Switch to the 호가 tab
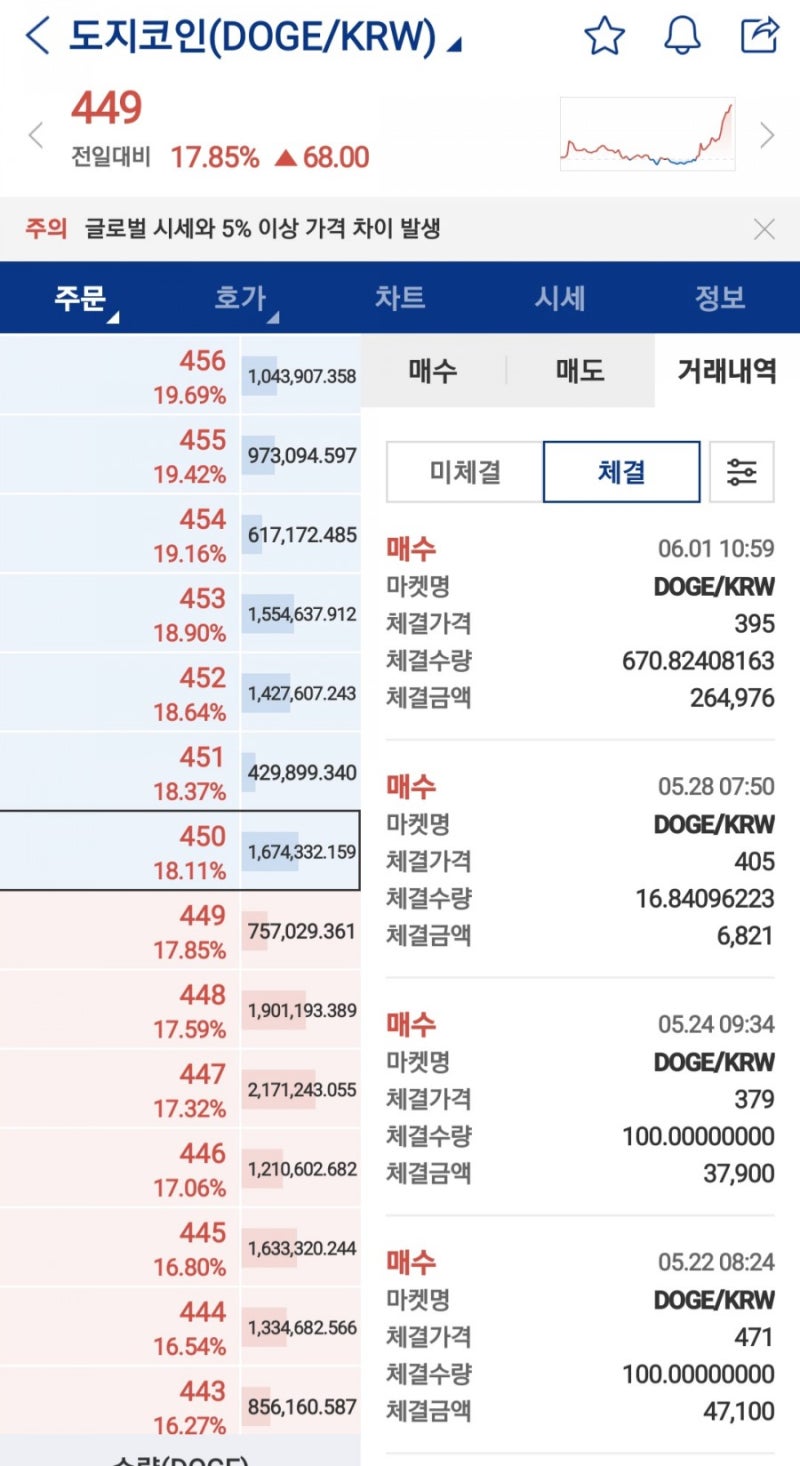Screen dimensions: 800x1466 click(x=240, y=298)
